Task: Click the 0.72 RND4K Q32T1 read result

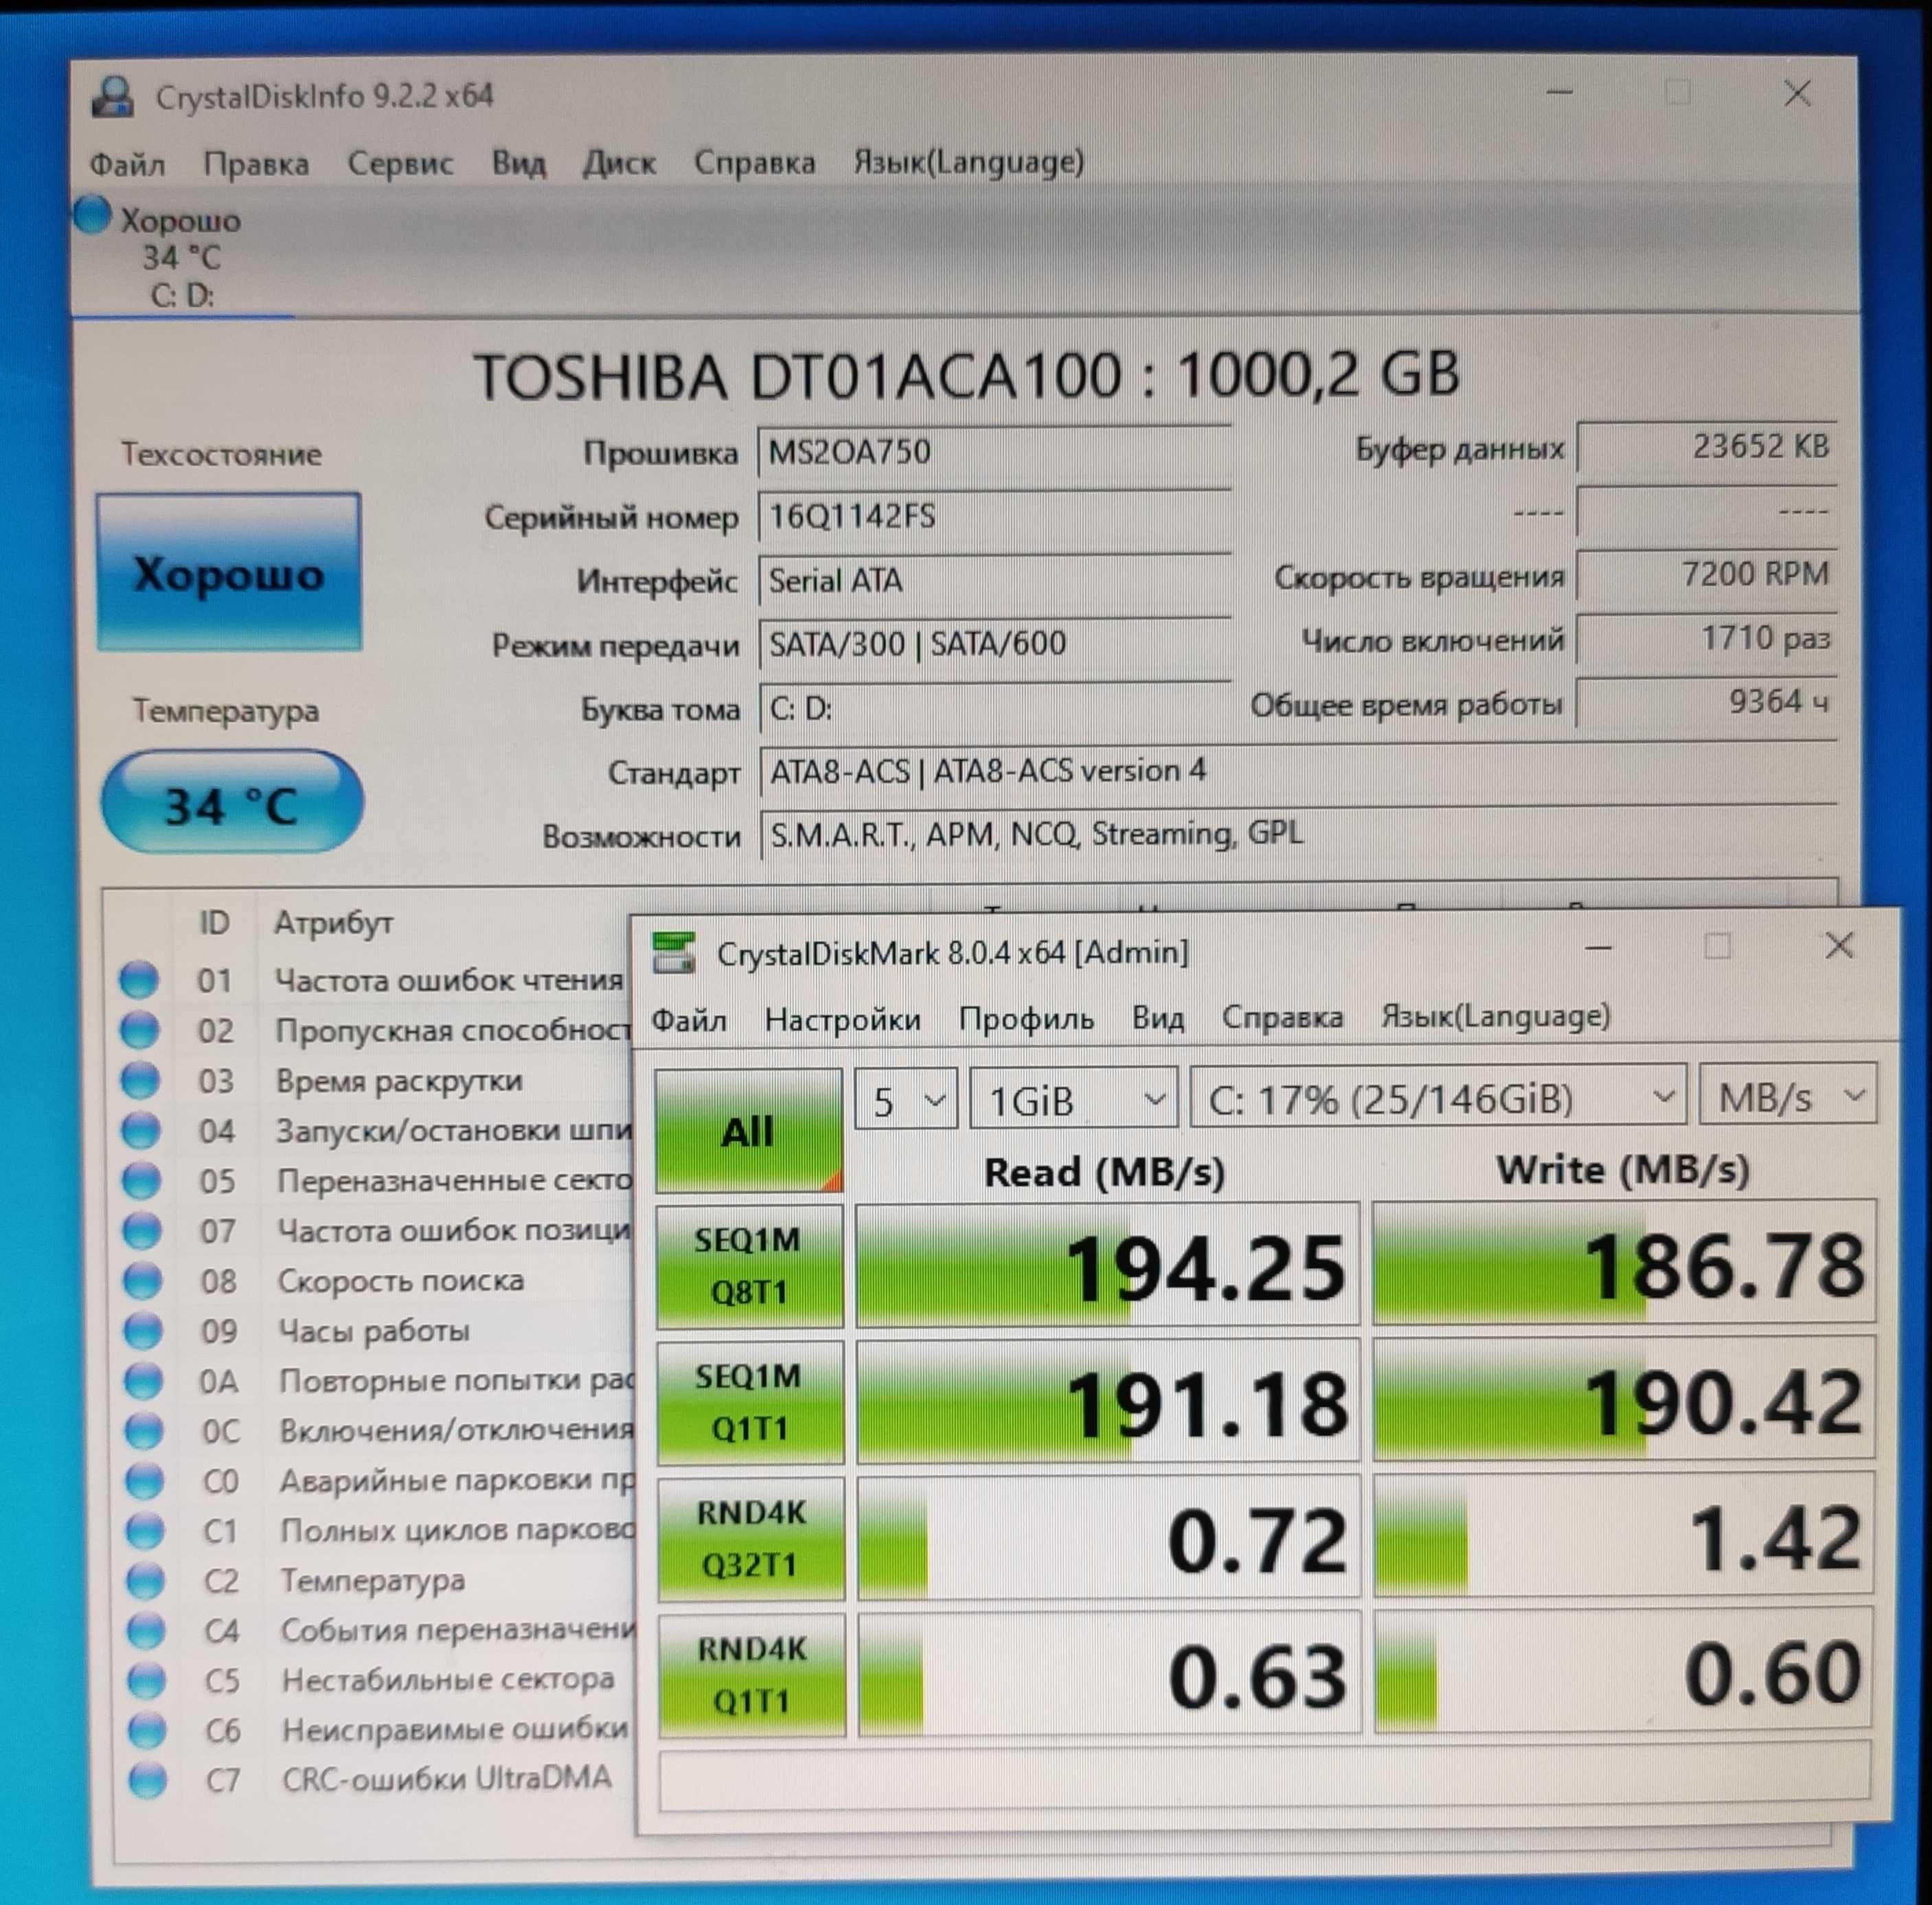Action: (x=1109, y=1538)
